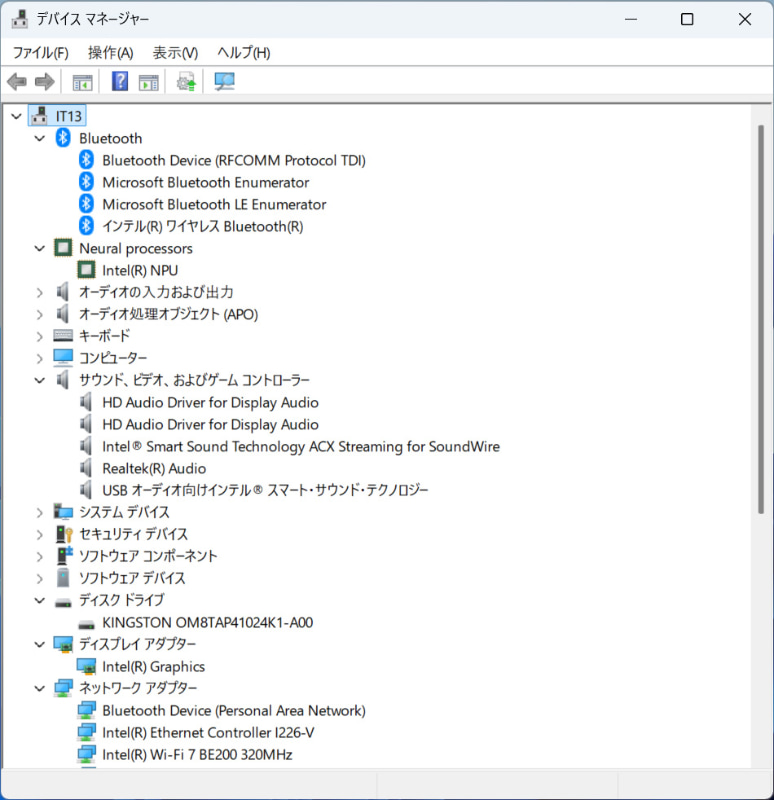Click the システム デバイス icon
This screenshot has height=800, width=774.
pyautogui.click(x=63, y=512)
